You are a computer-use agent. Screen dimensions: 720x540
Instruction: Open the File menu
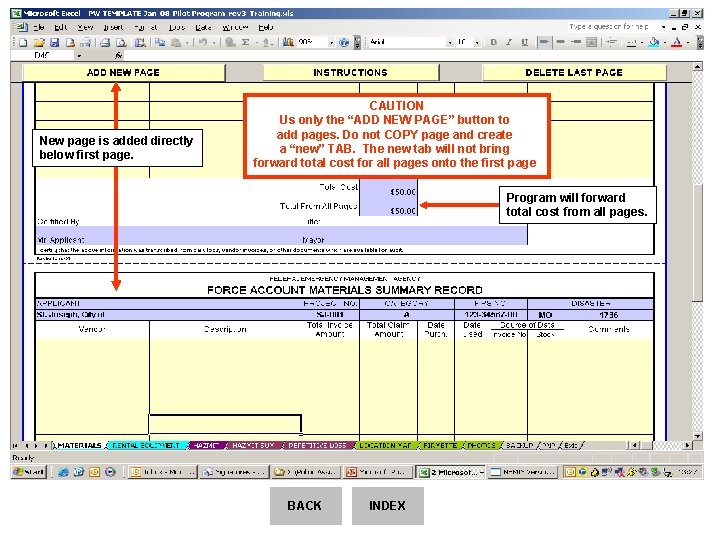[x=39, y=27]
